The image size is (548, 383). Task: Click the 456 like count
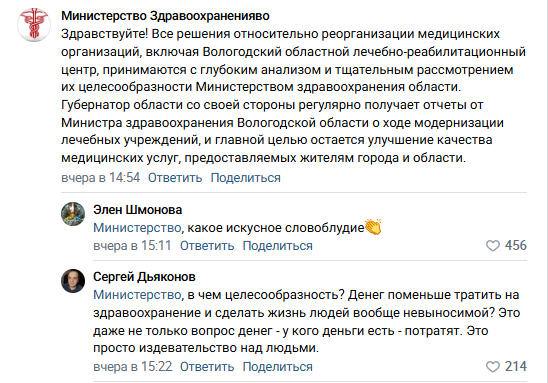(515, 245)
